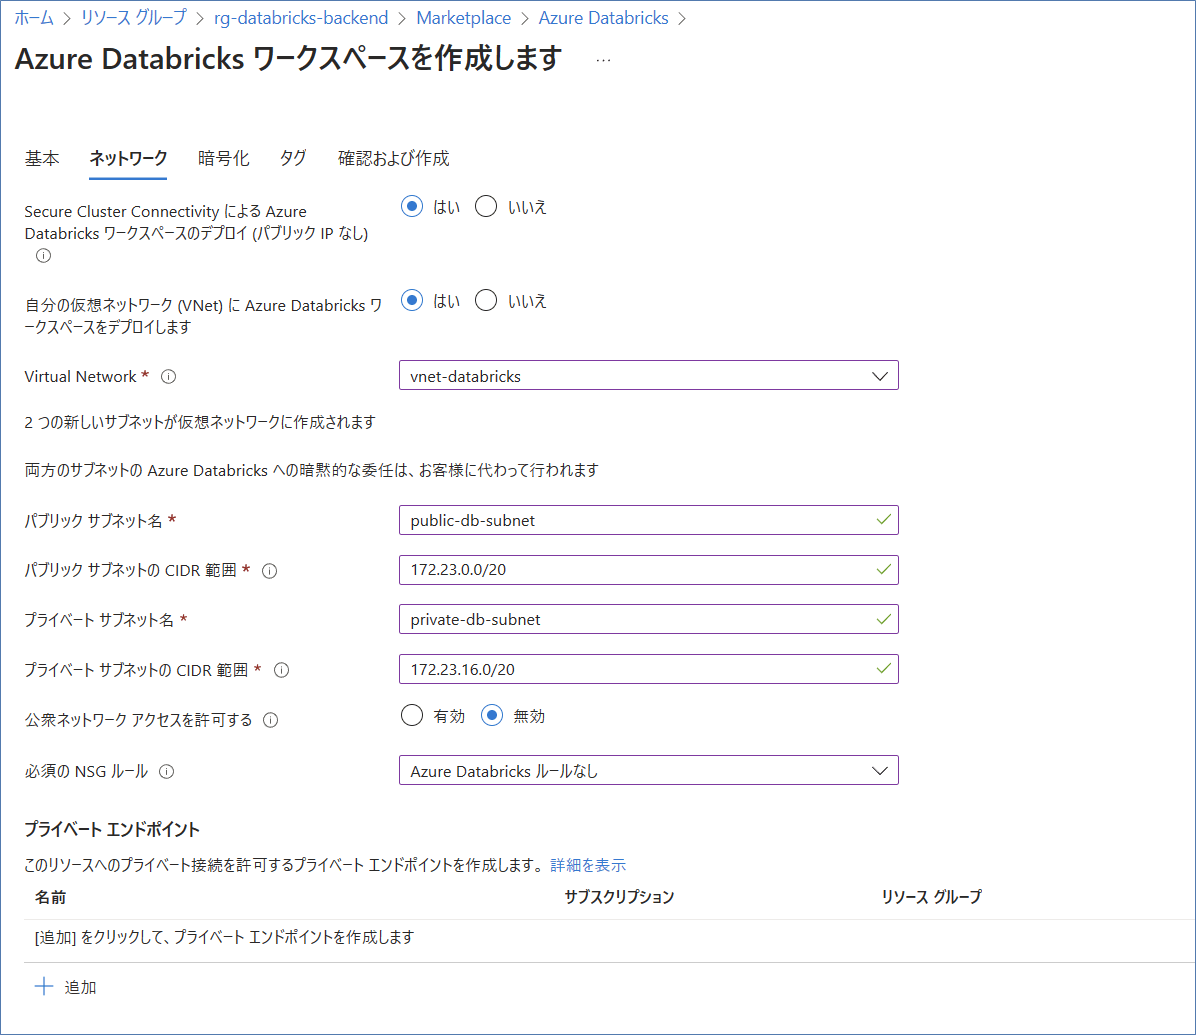Select いいえ for Secure Cluster Connectivity
This screenshot has height=1035, width=1196.
486,207
